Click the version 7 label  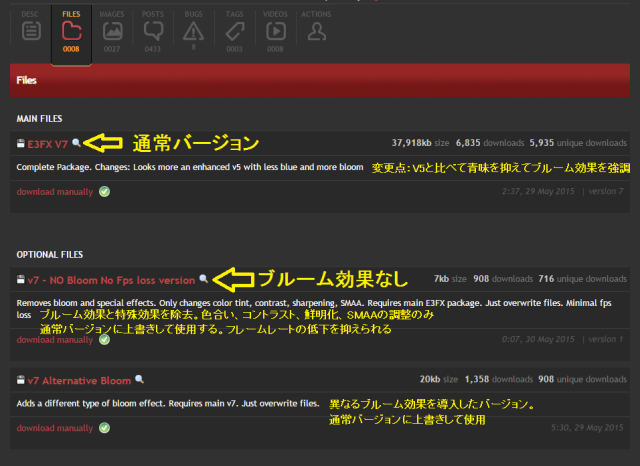606,191
